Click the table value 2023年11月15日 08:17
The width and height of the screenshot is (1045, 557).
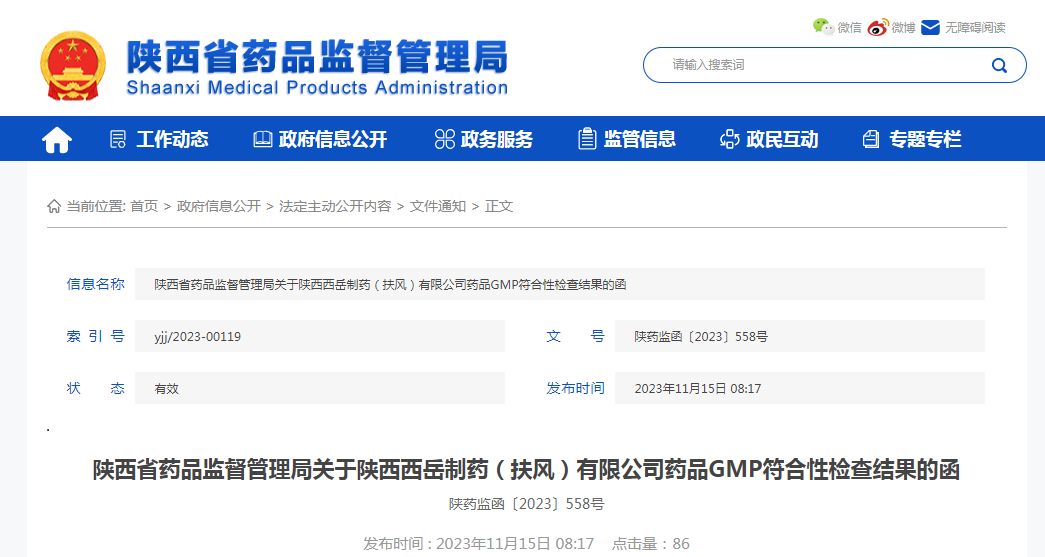pyautogui.click(x=698, y=388)
